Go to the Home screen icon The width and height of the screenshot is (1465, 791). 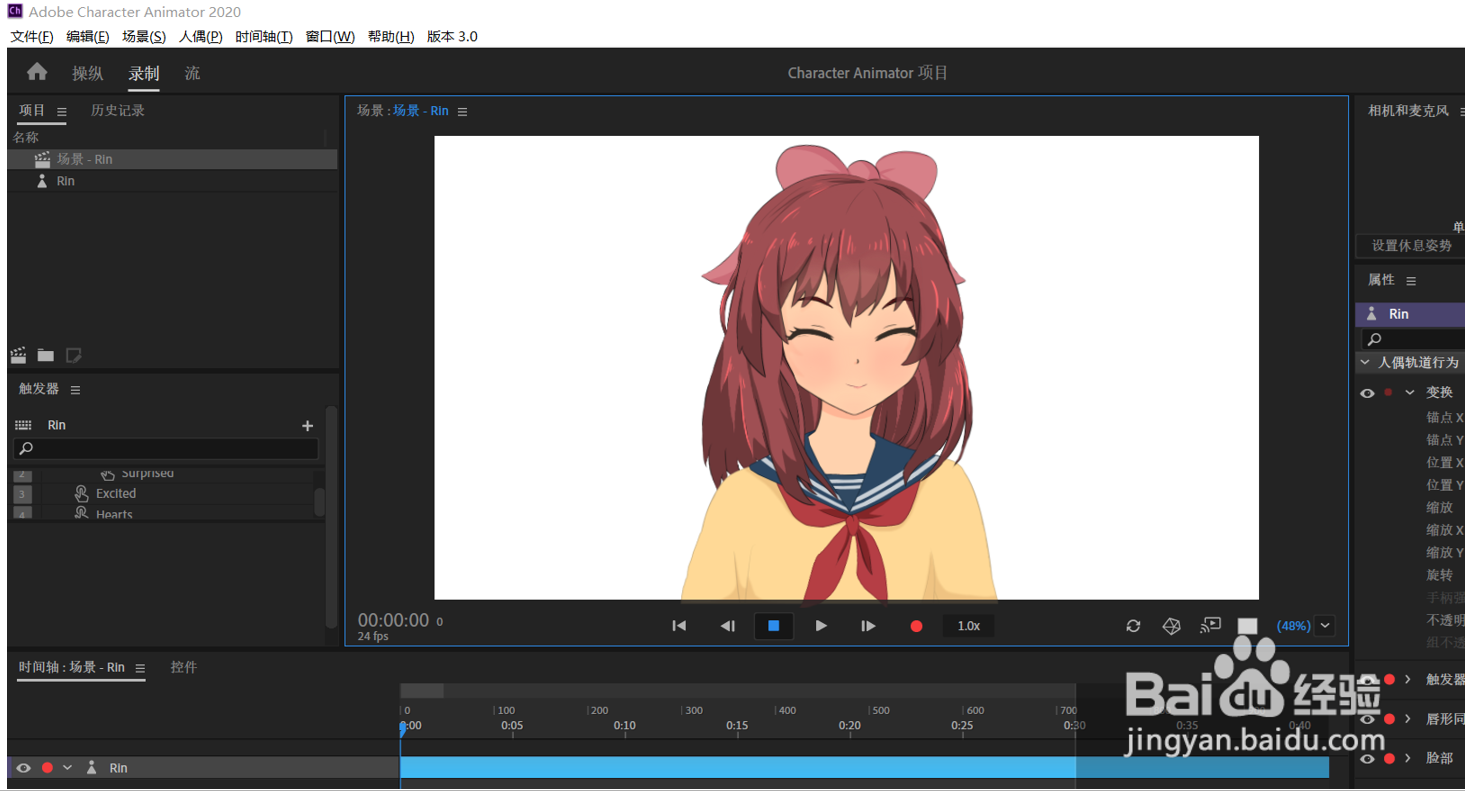click(x=37, y=72)
